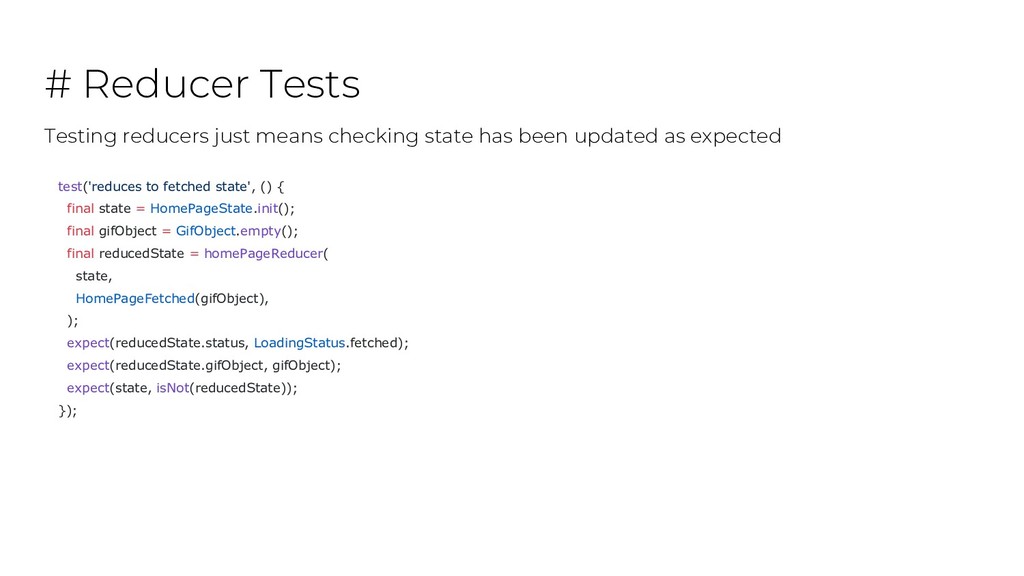Click the first 'expect' call
This screenshot has width=1024, height=576.
pos(88,344)
